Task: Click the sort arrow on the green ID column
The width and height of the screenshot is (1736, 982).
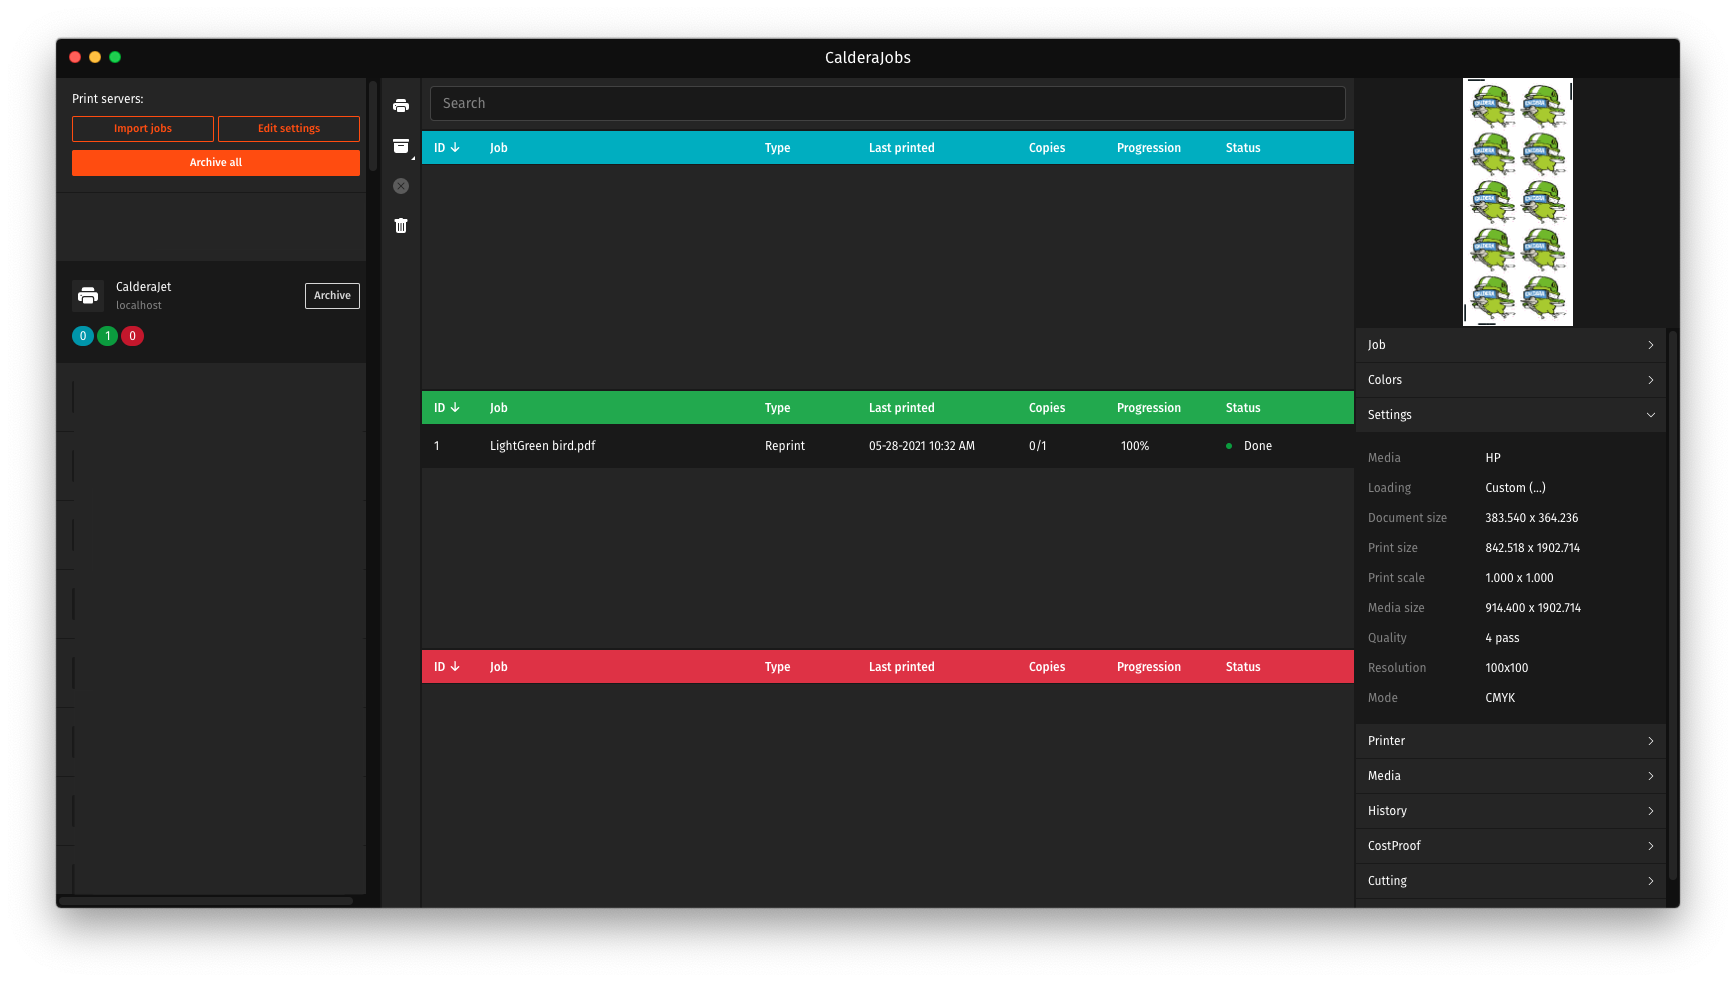Action: 456,407
